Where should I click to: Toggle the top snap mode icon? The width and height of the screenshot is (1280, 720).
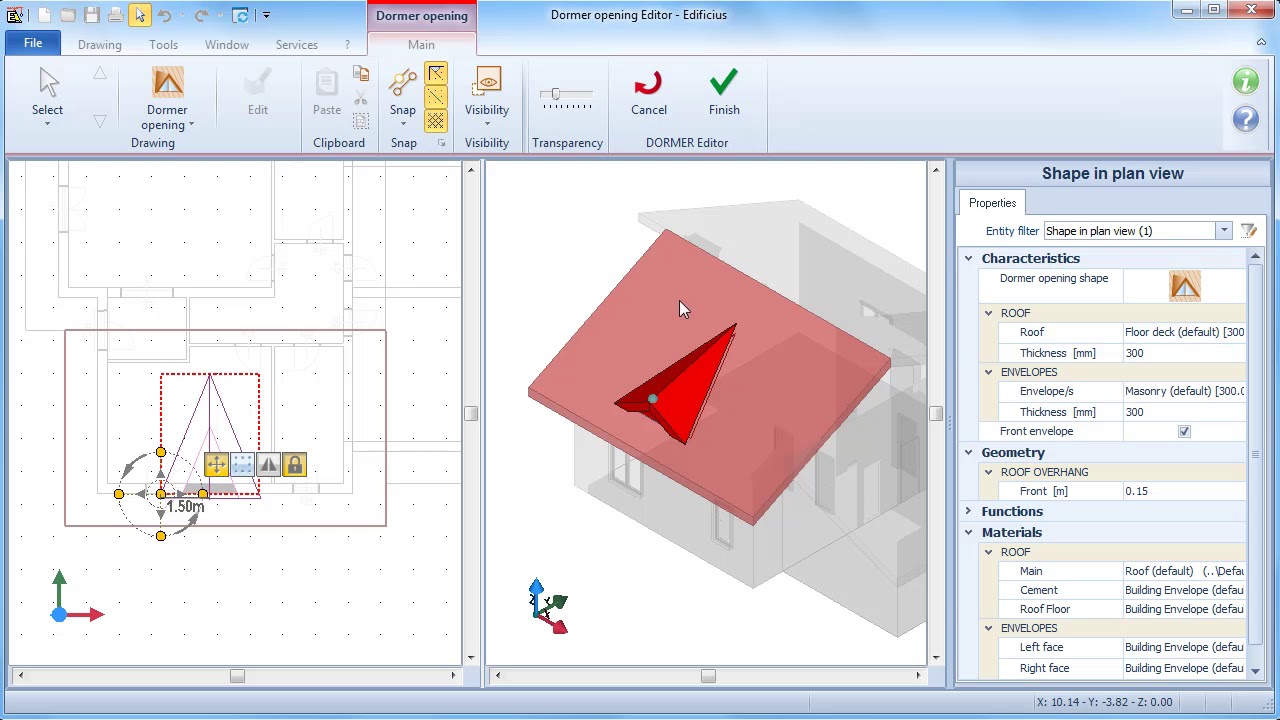436,74
